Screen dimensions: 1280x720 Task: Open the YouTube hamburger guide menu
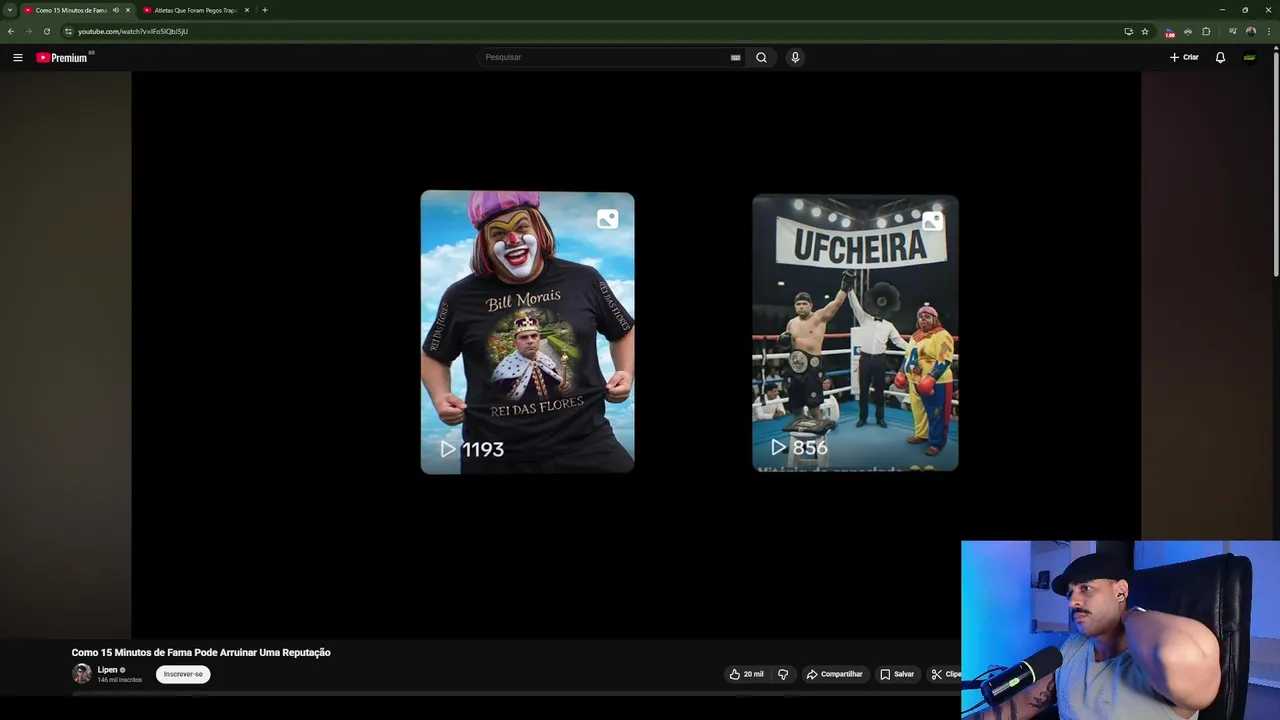[x=17, y=57]
